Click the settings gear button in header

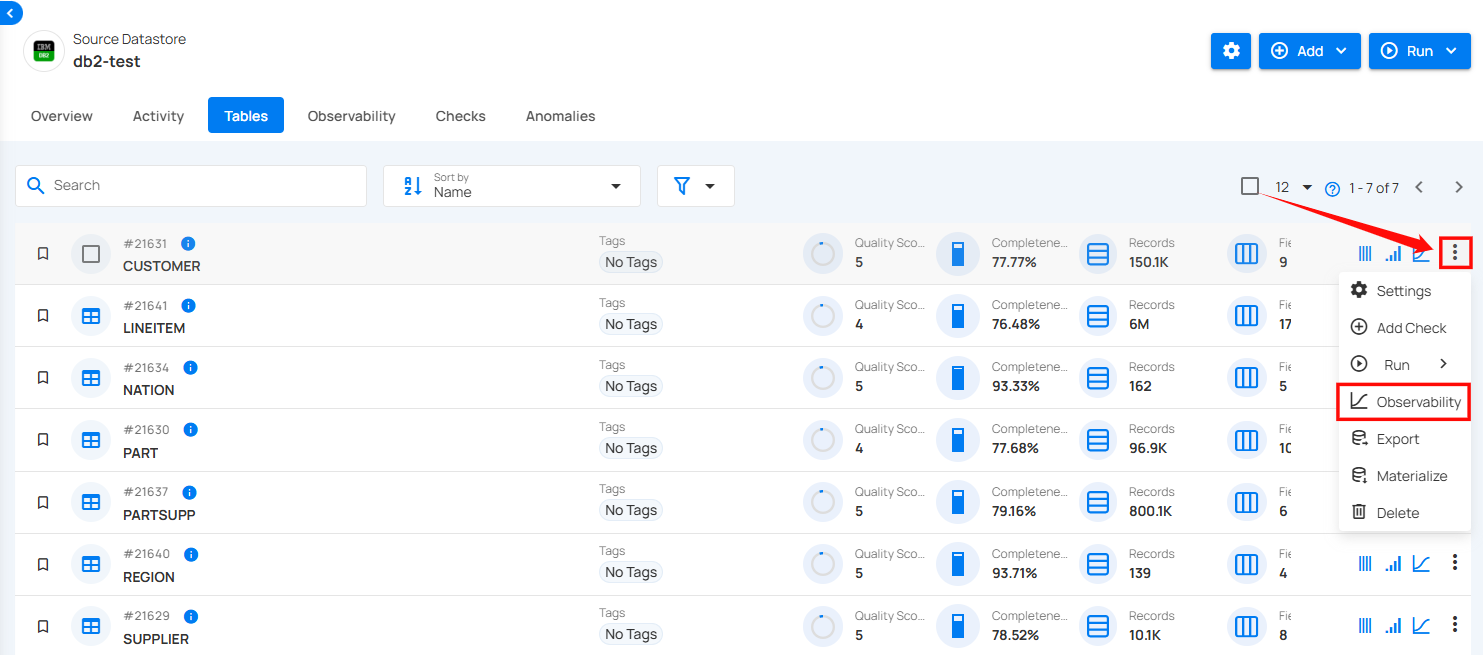coord(1230,51)
